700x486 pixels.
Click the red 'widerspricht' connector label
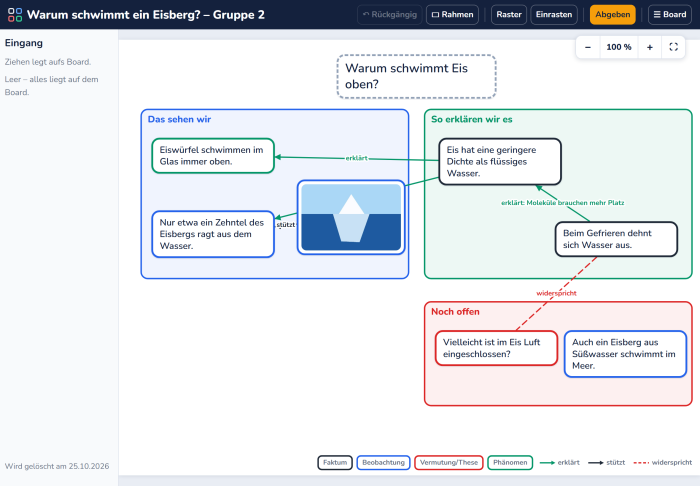556,293
